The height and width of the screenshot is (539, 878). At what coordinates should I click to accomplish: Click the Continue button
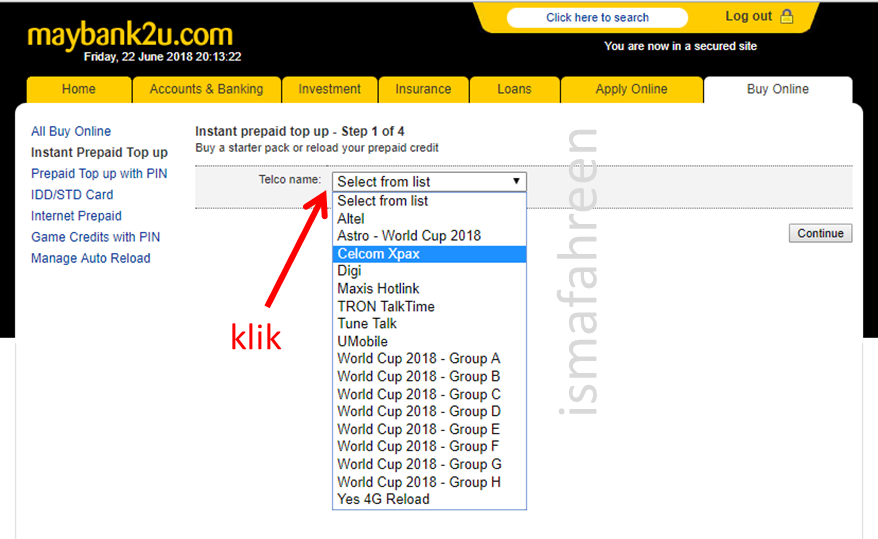coord(820,233)
